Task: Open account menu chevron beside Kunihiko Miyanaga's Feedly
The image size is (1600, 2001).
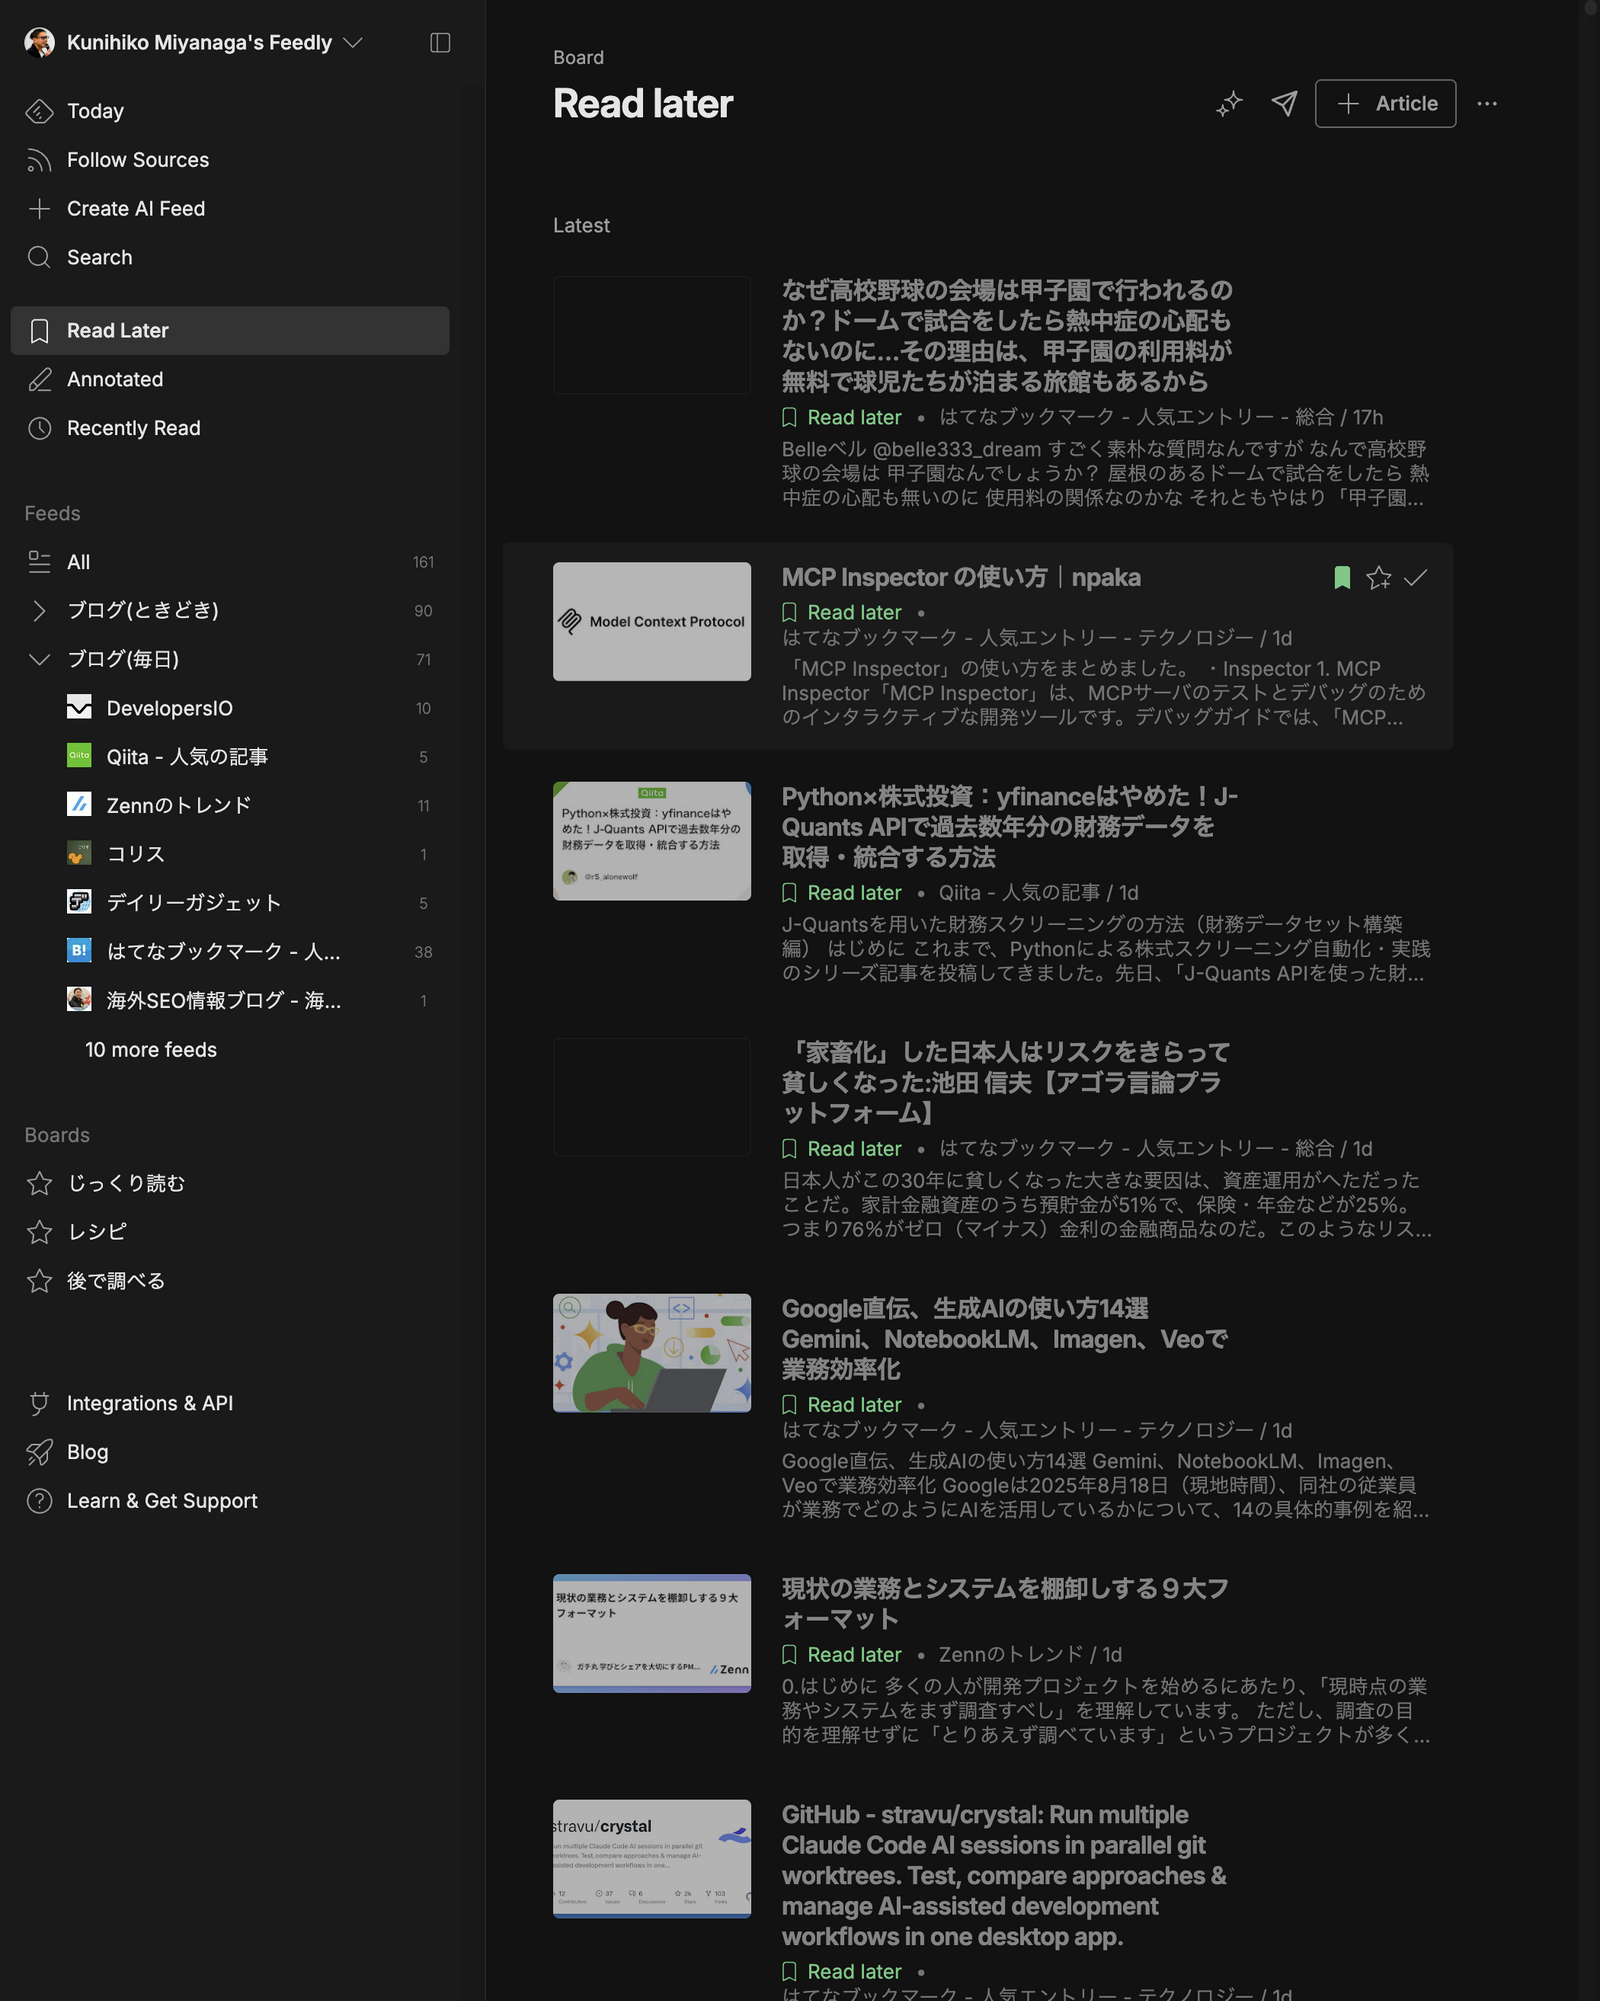Action: (353, 42)
